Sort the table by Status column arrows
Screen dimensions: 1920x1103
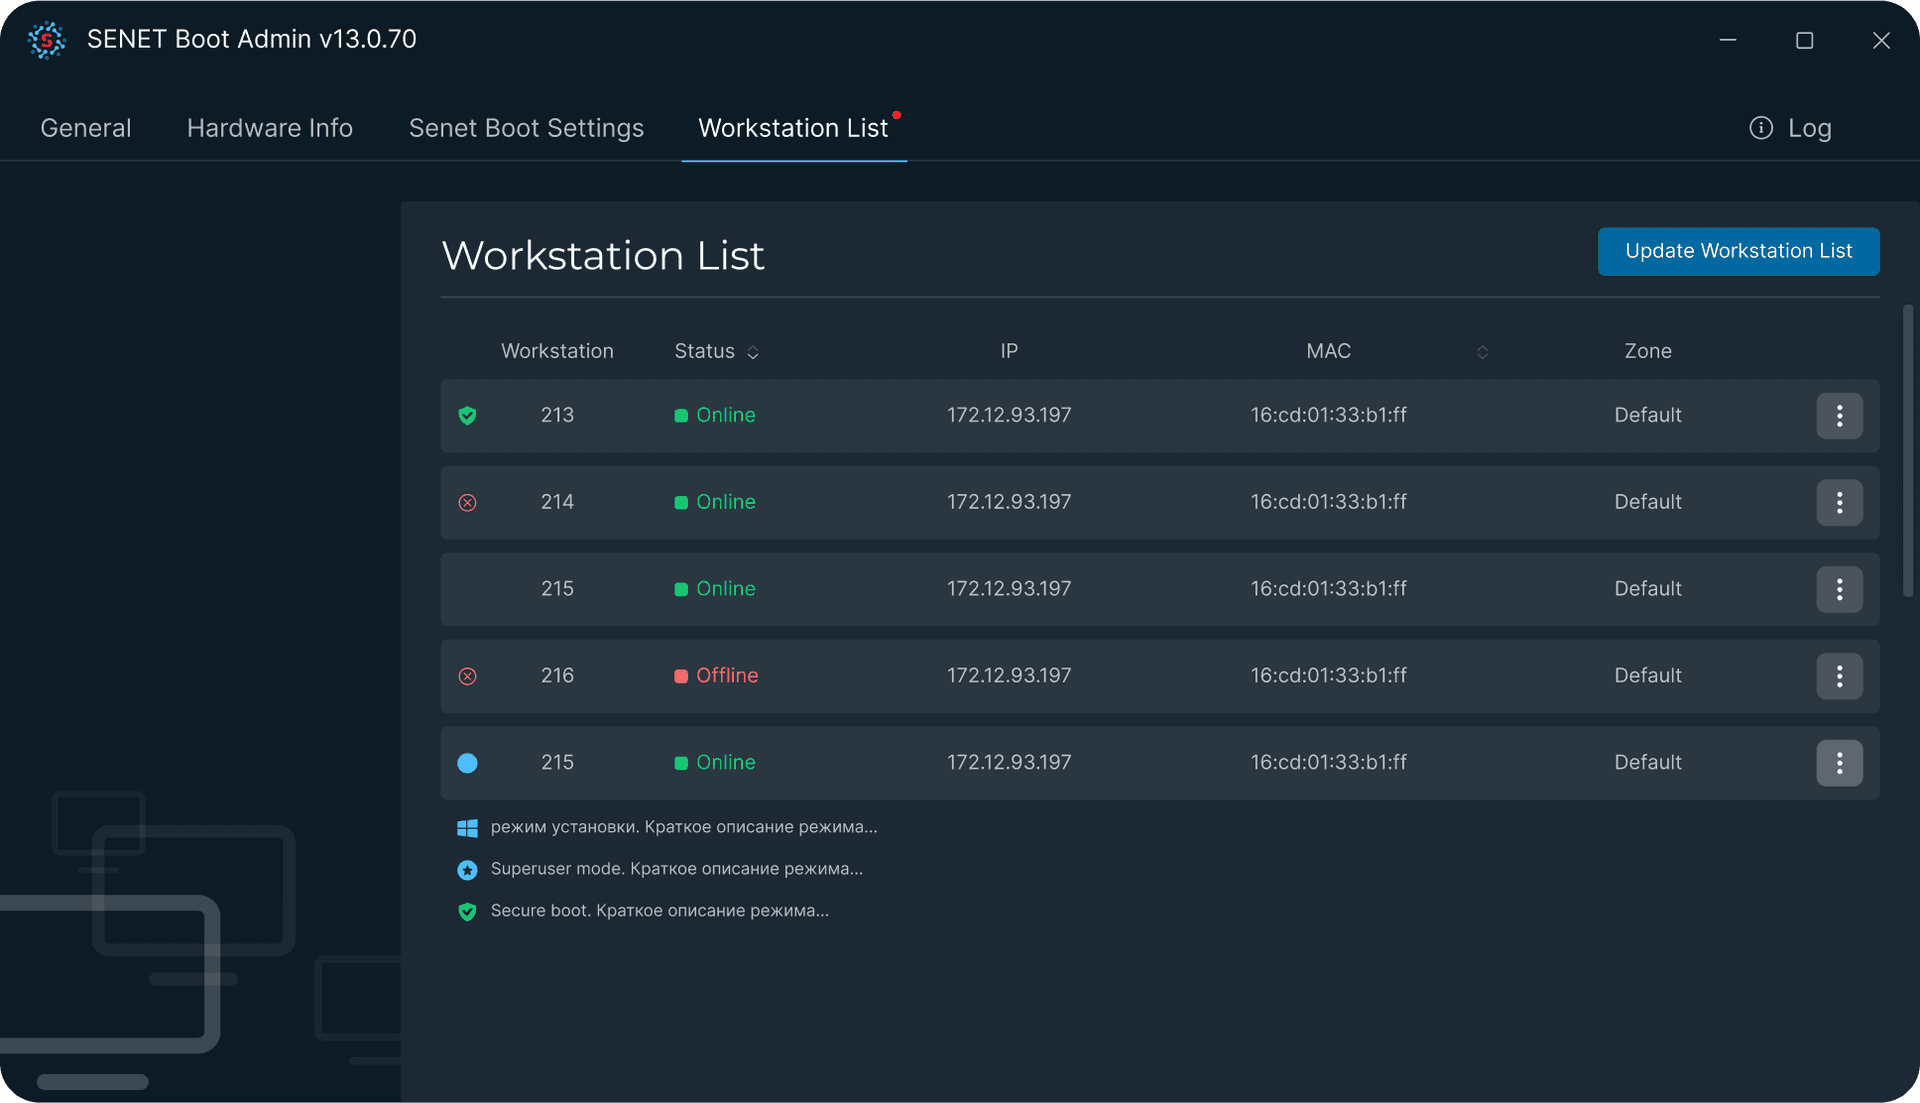(753, 352)
